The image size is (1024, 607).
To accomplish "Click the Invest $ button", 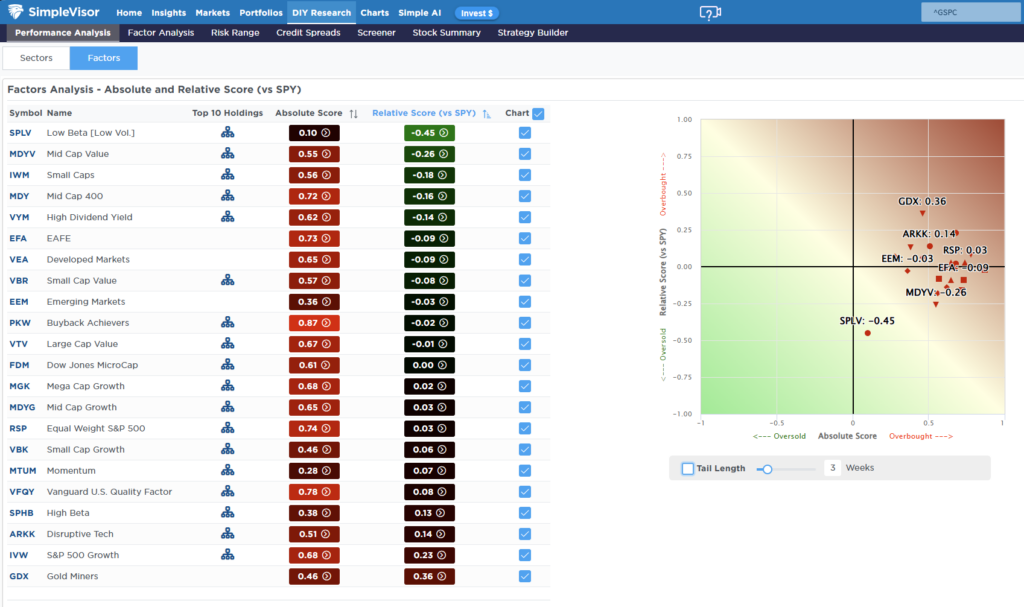I will tap(477, 13).
